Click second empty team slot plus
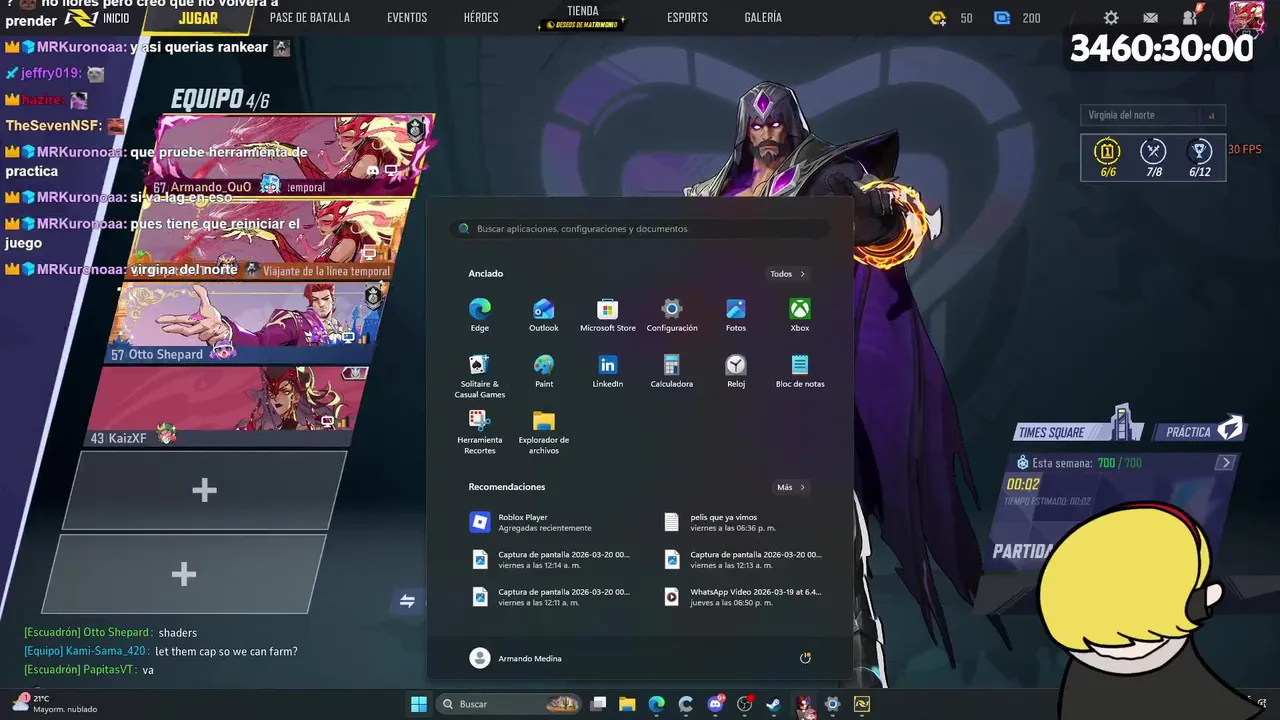 (x=183, y=574)
